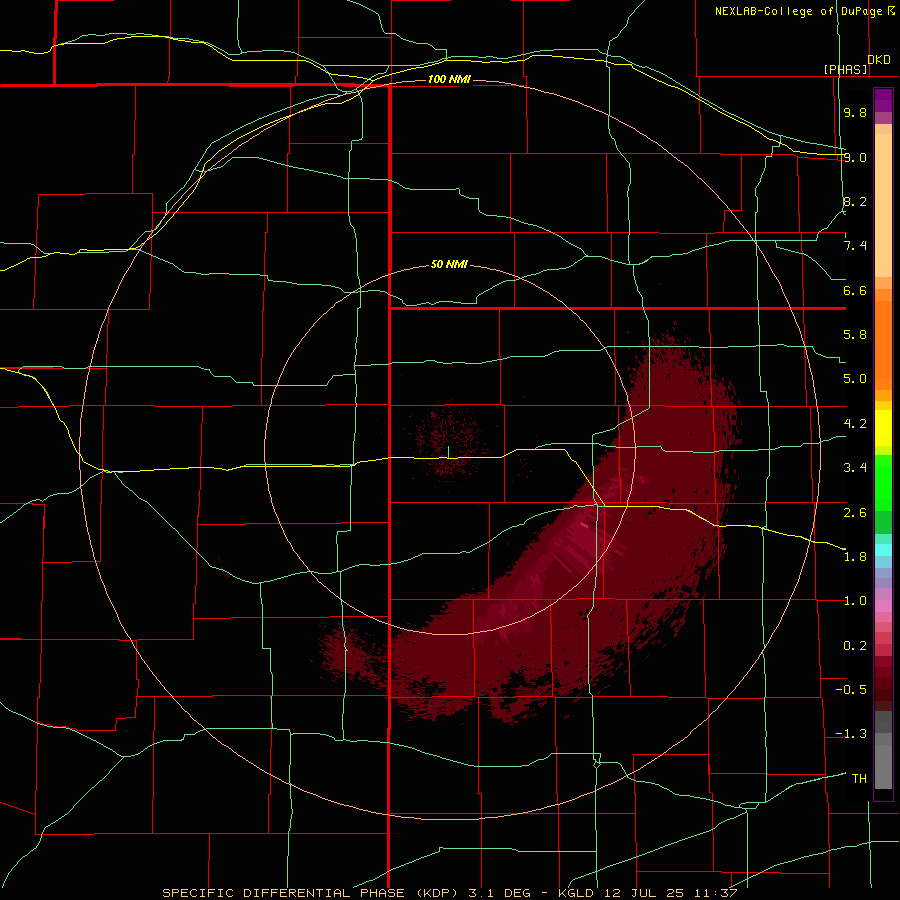The image size is (900, 900).
Task: Click the 1.8 value on the color scale
Action: (855, 557)
